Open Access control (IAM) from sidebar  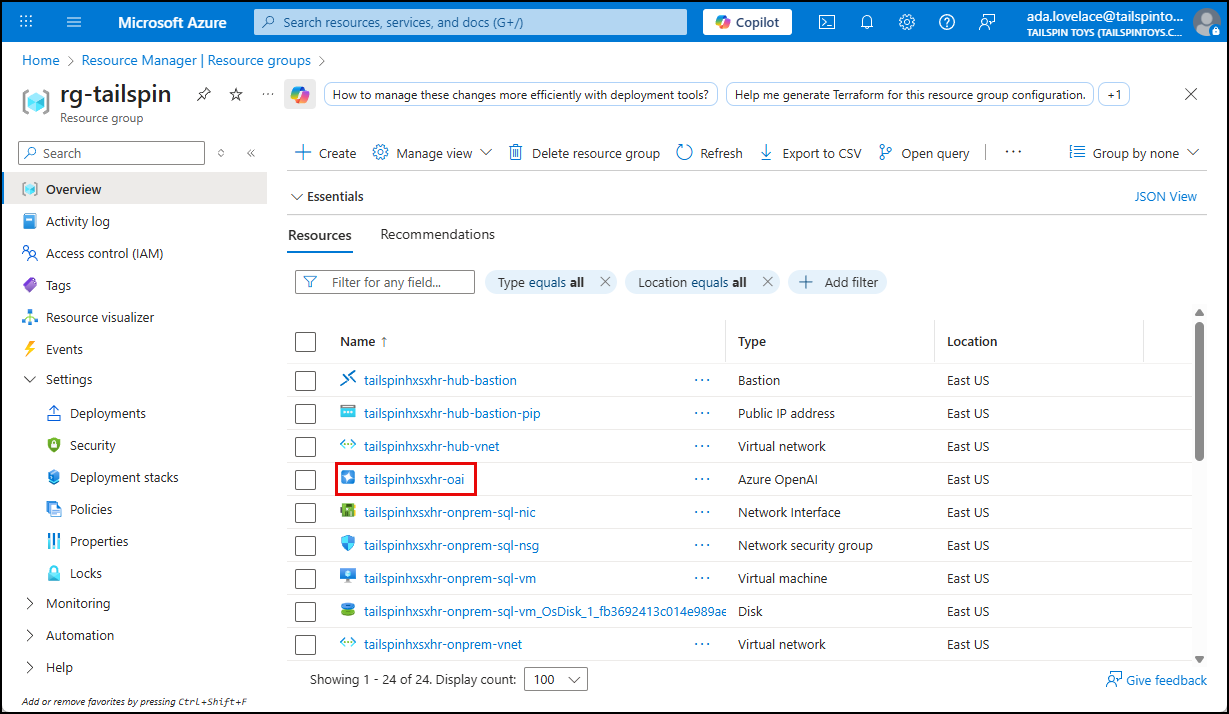pos(102,253)
